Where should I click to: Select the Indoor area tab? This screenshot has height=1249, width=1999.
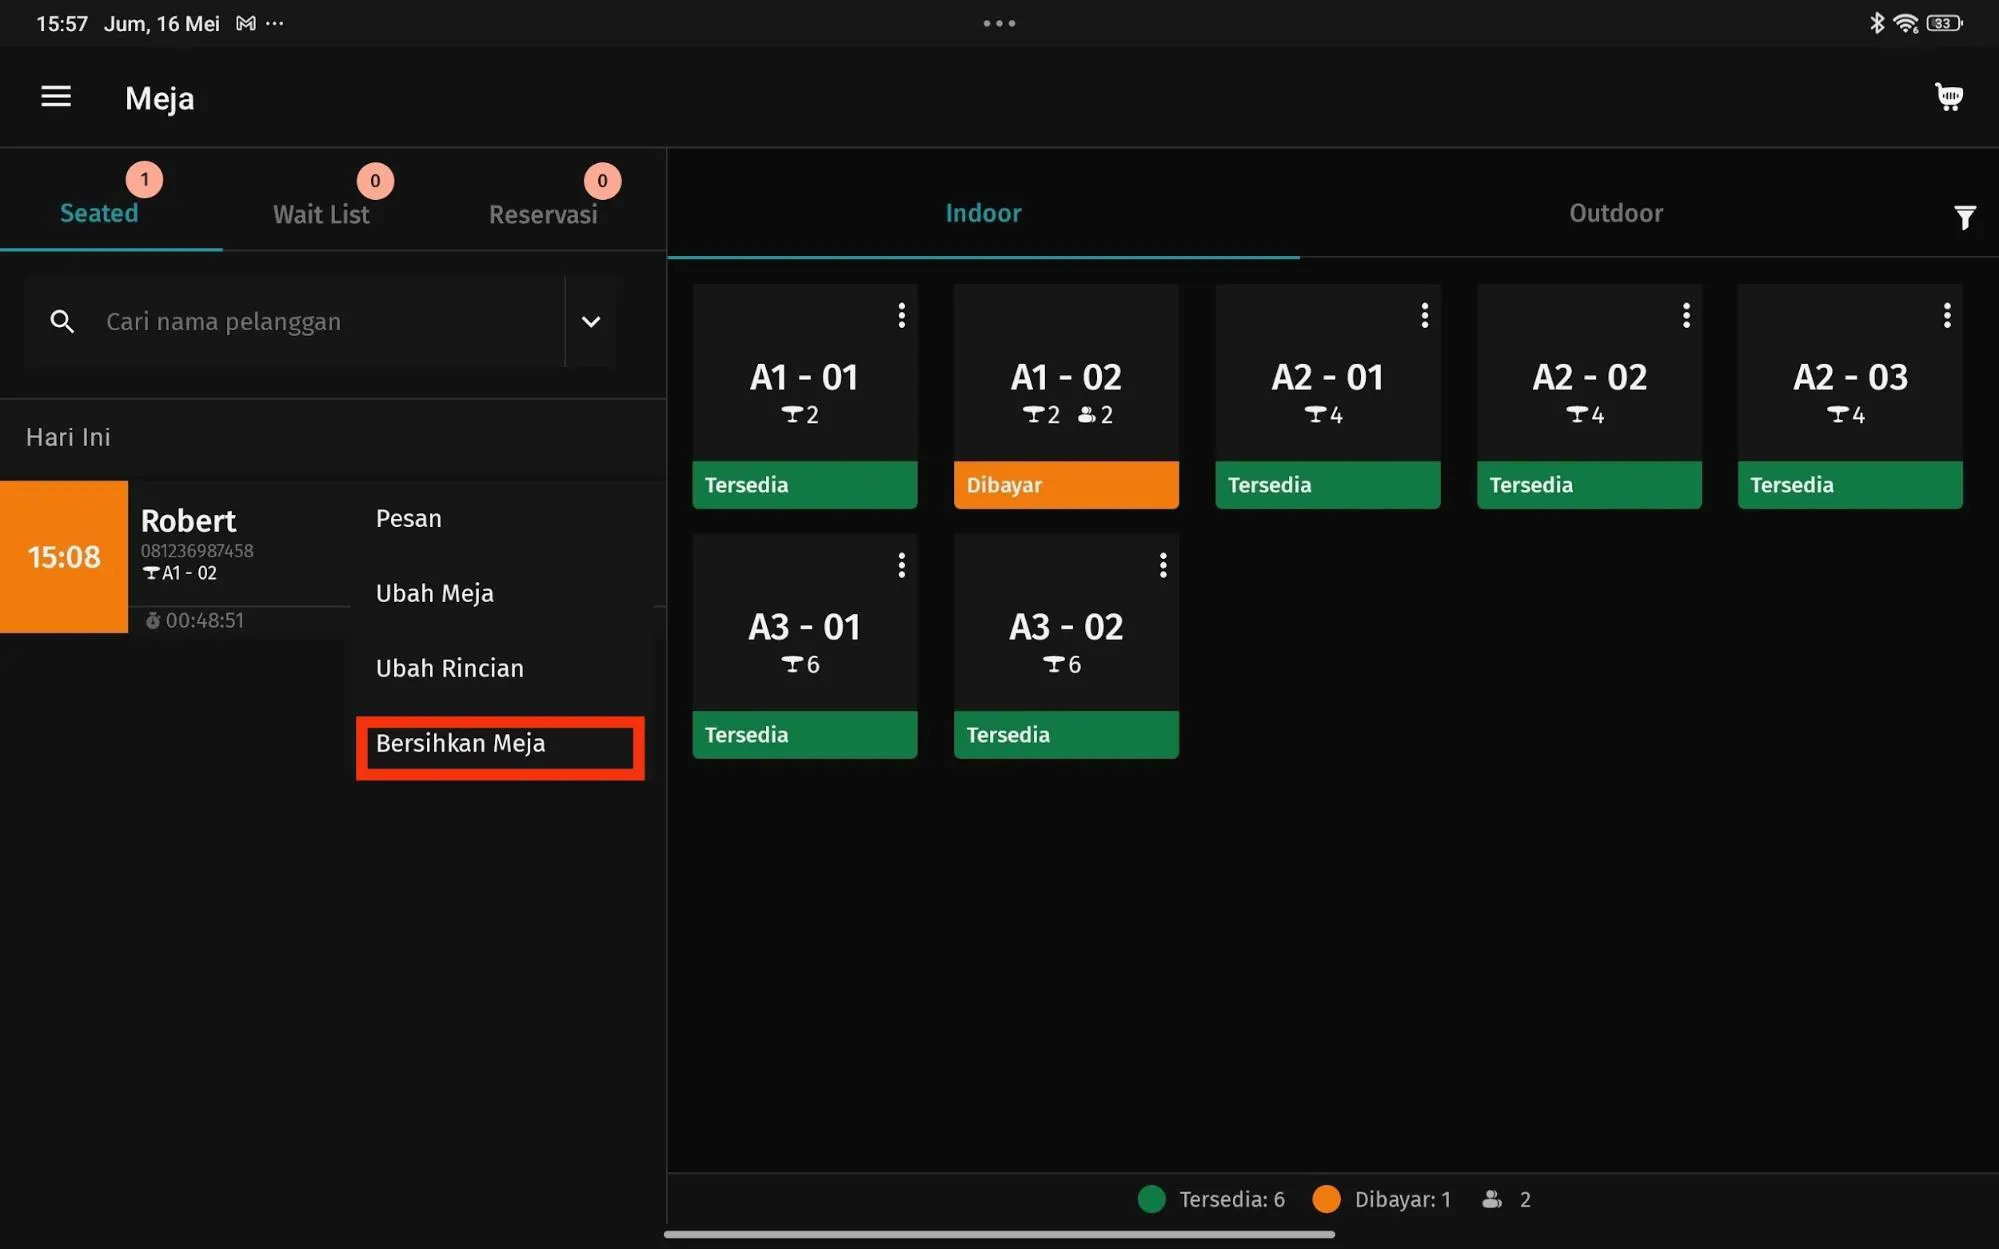(983, 213)
